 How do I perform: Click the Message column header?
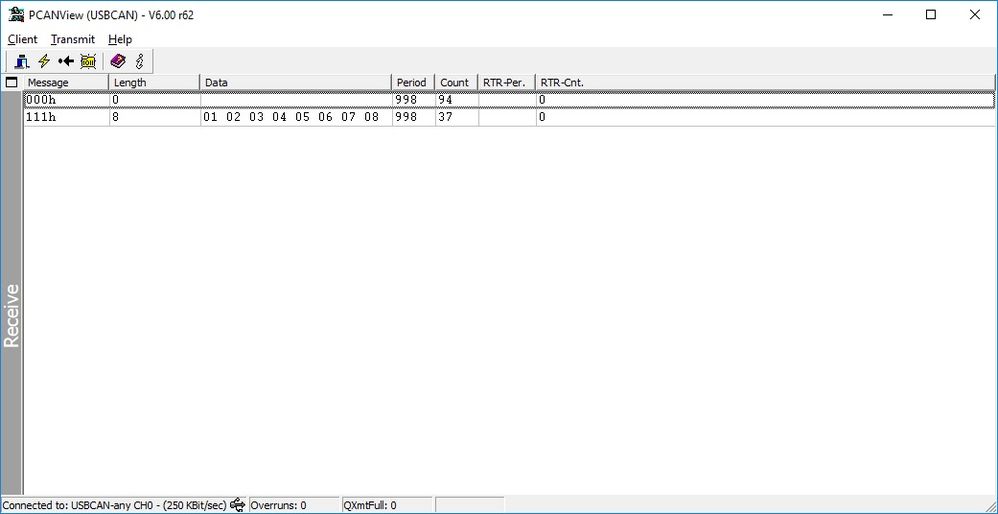coord(66,83)
